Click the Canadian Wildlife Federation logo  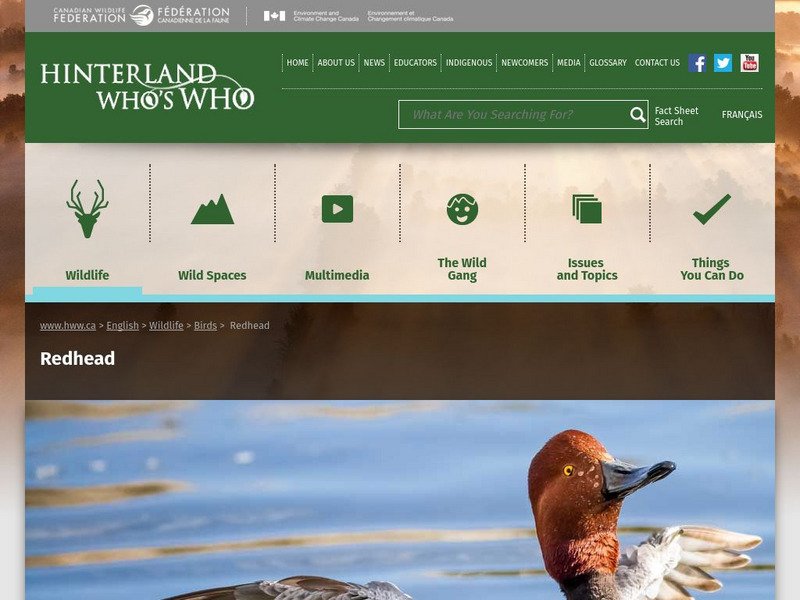coord(141,15)
